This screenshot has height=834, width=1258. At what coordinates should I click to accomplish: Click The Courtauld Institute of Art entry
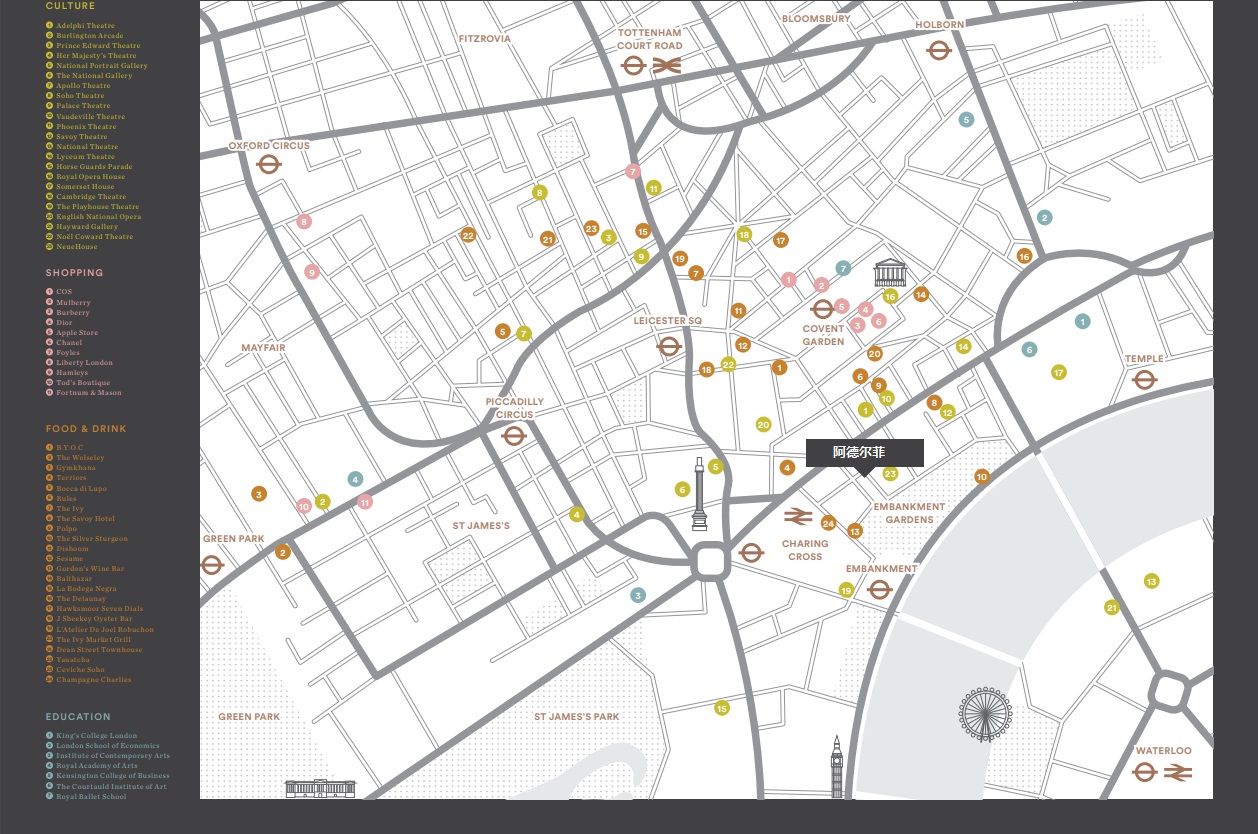pos(111,787)
